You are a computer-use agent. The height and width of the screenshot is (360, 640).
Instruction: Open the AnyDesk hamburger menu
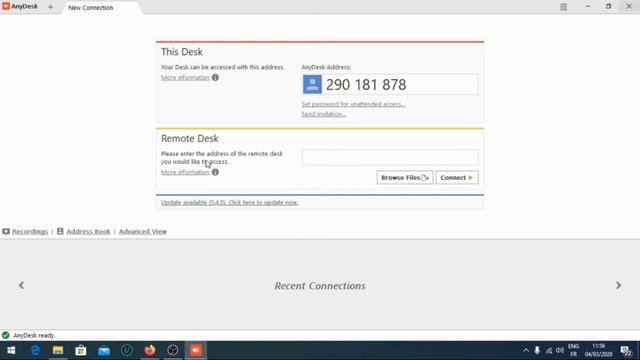pos(563,7)
